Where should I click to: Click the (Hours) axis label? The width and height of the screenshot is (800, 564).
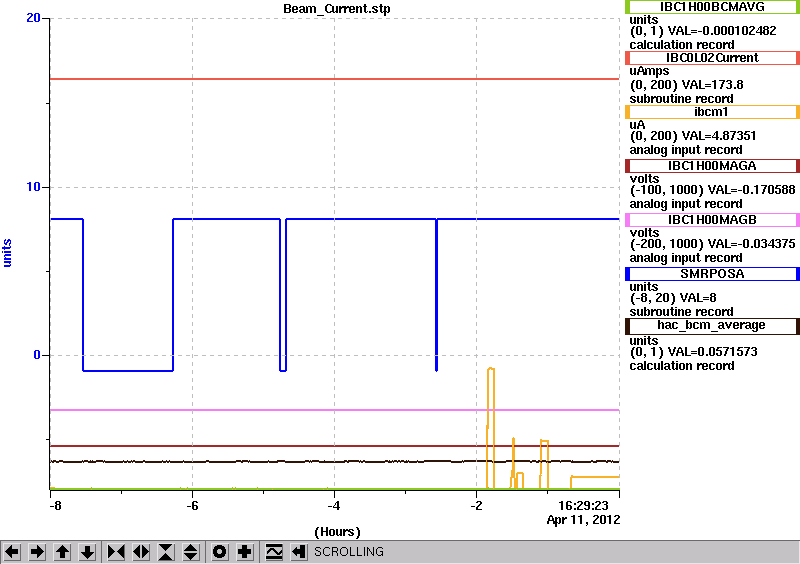[x=337, y=532]
